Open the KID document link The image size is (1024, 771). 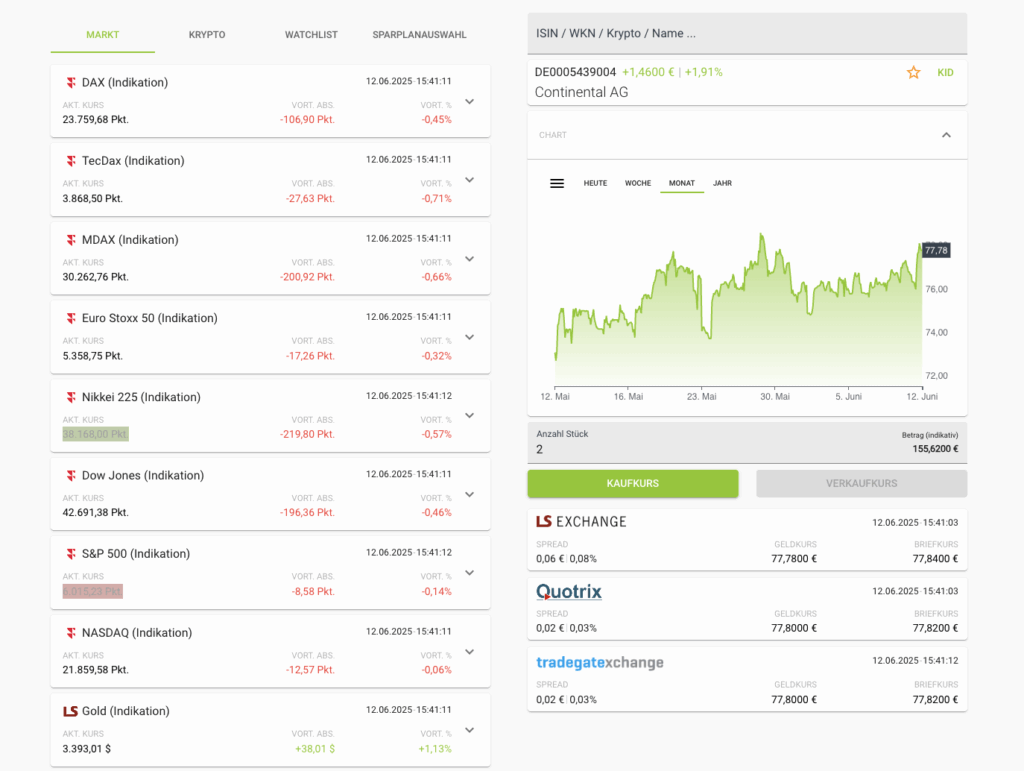click(x=945, y=72)
